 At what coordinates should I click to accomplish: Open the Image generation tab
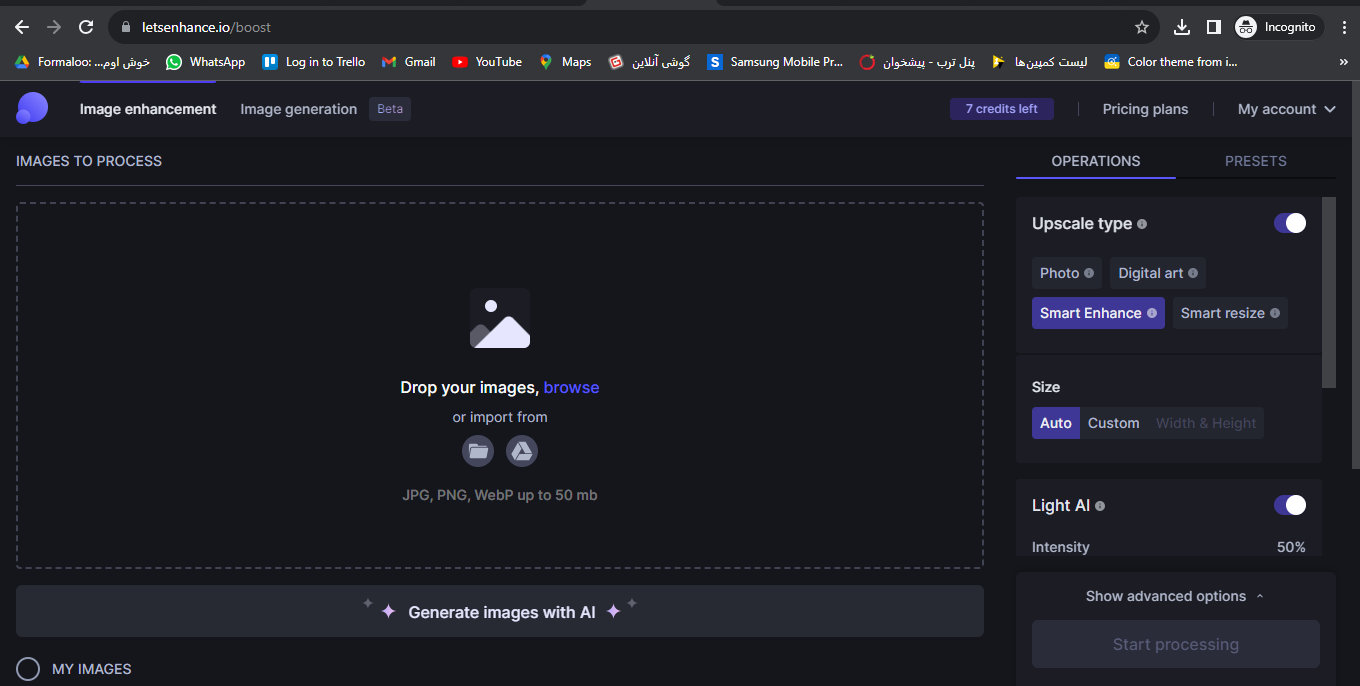tap(298, 109)
